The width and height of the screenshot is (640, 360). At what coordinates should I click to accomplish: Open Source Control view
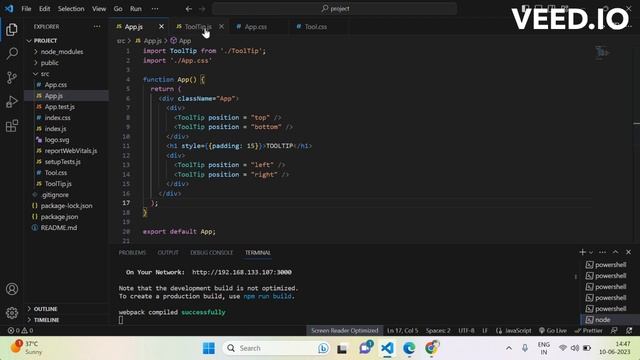point(12,78)
